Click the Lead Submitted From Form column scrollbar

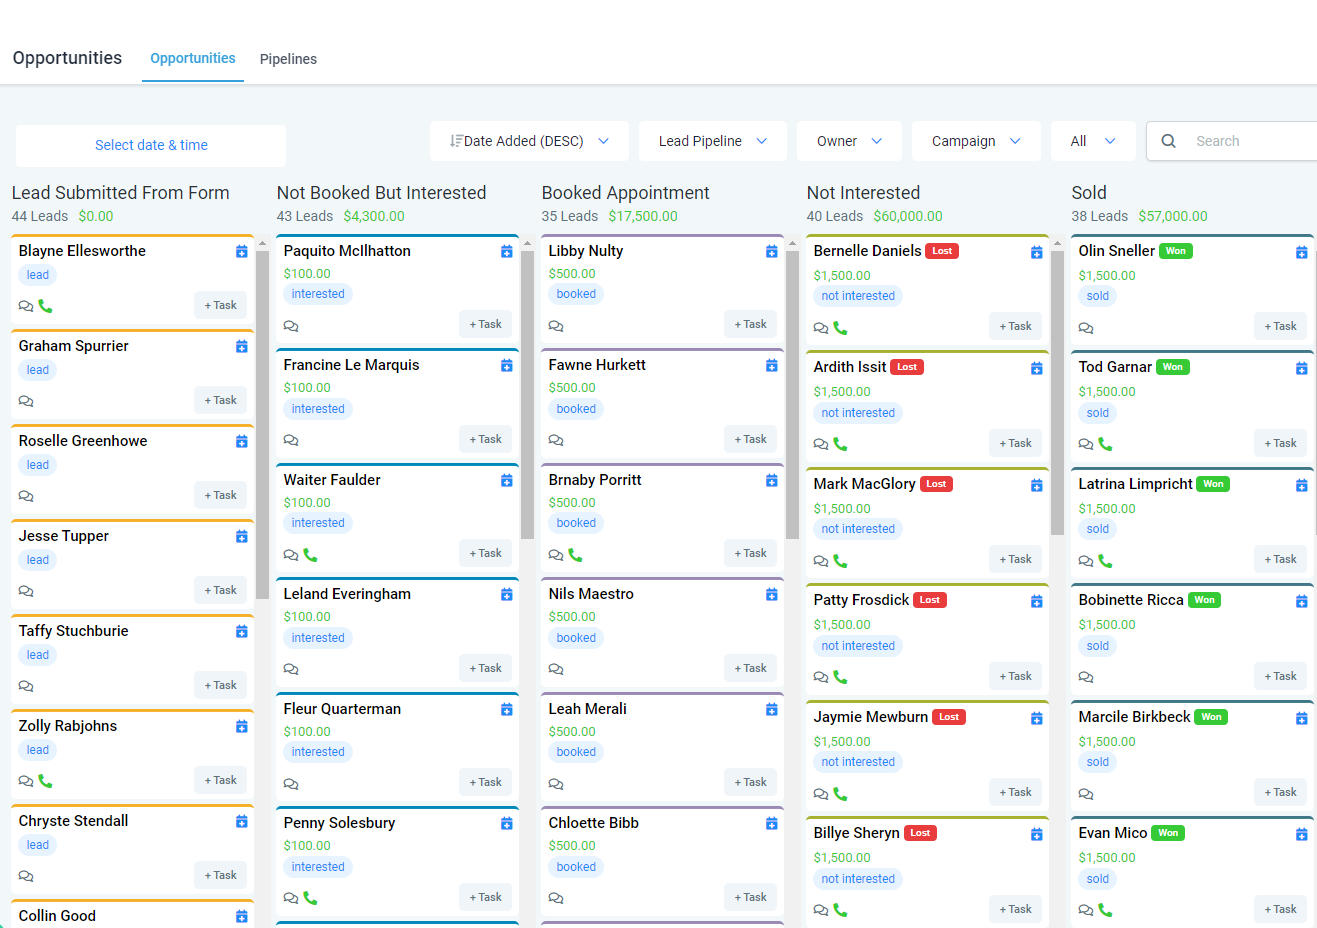click(262, 424)
